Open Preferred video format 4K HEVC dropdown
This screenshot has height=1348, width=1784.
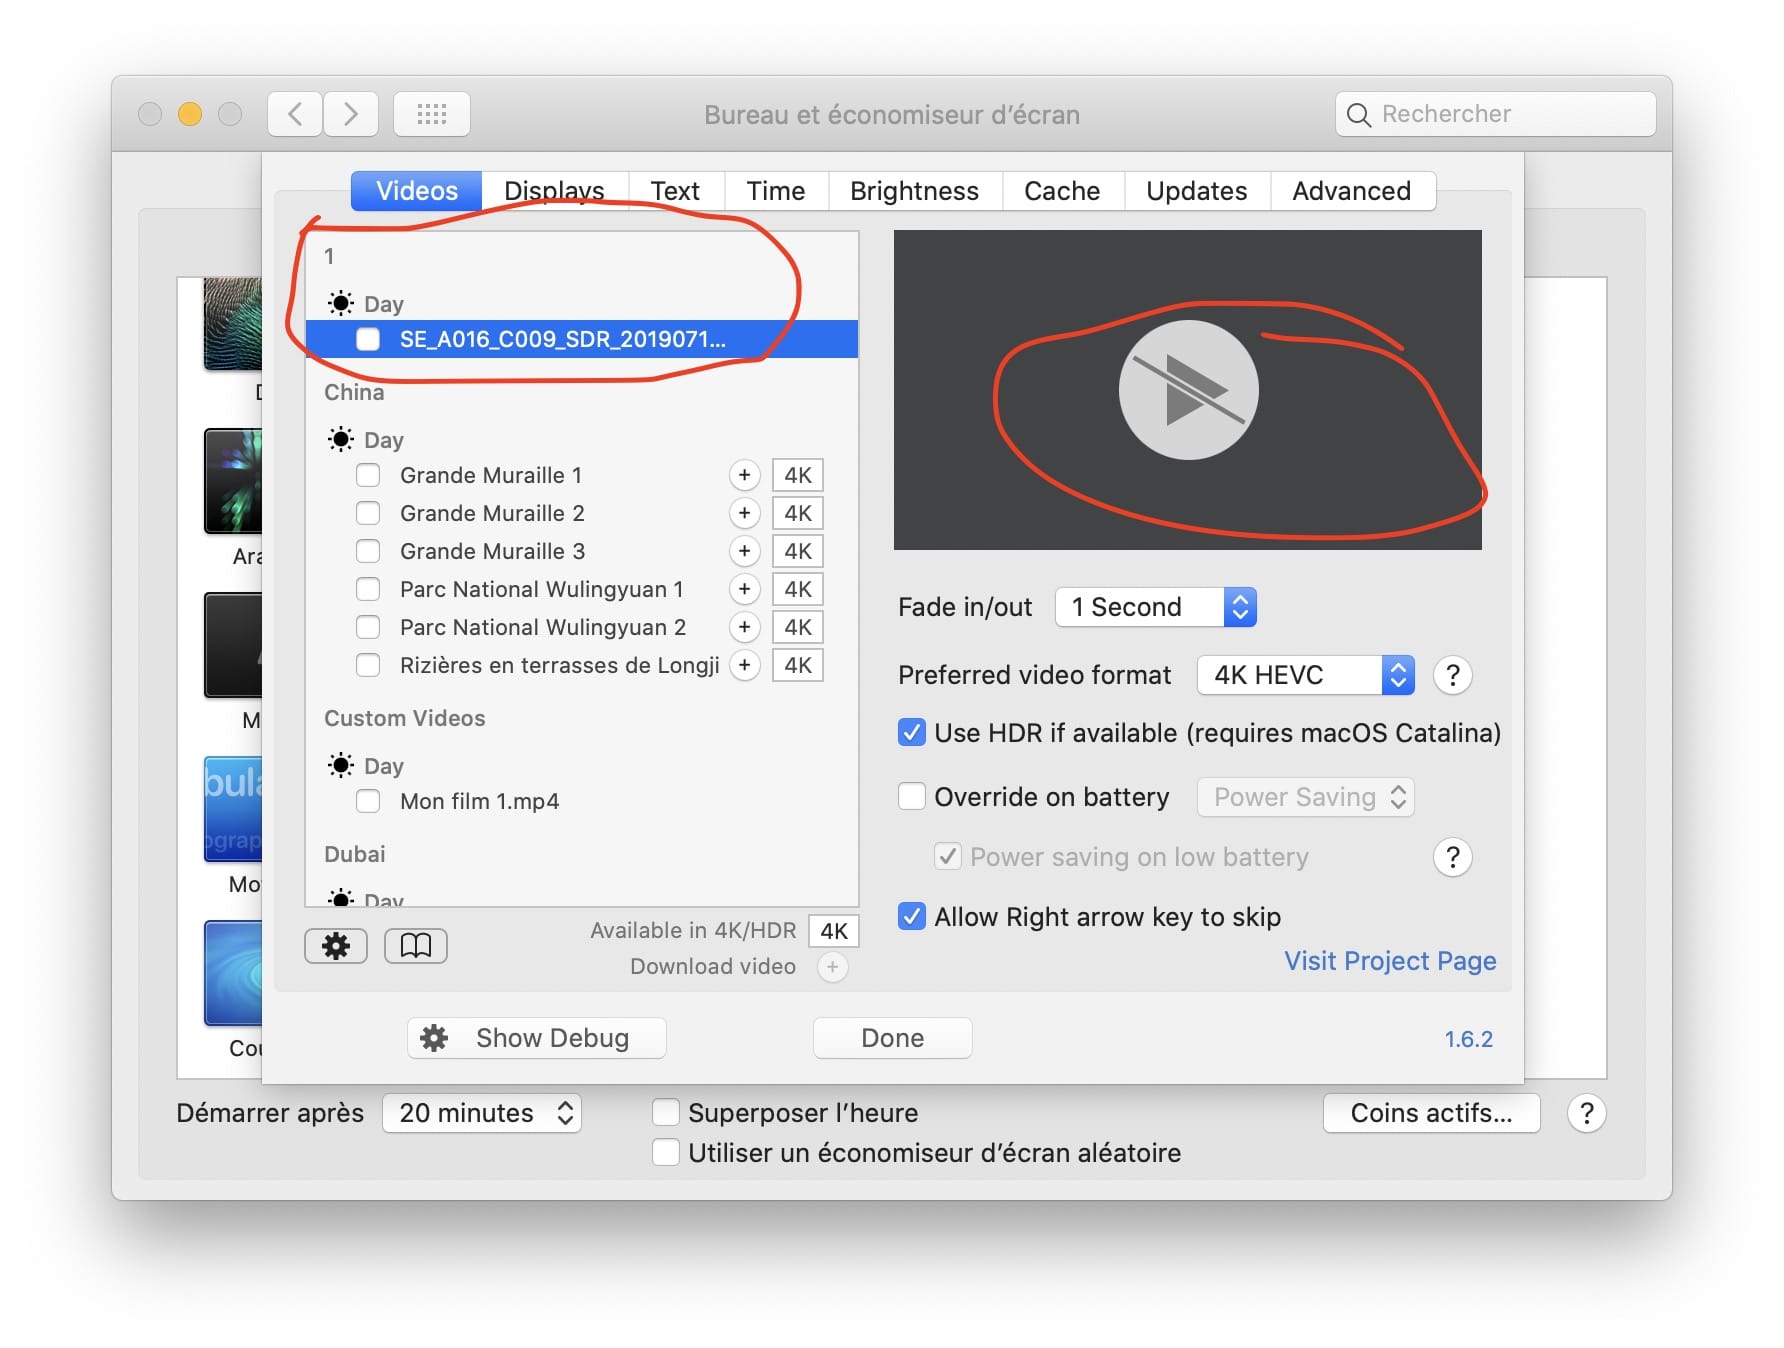click(1306, 675)
